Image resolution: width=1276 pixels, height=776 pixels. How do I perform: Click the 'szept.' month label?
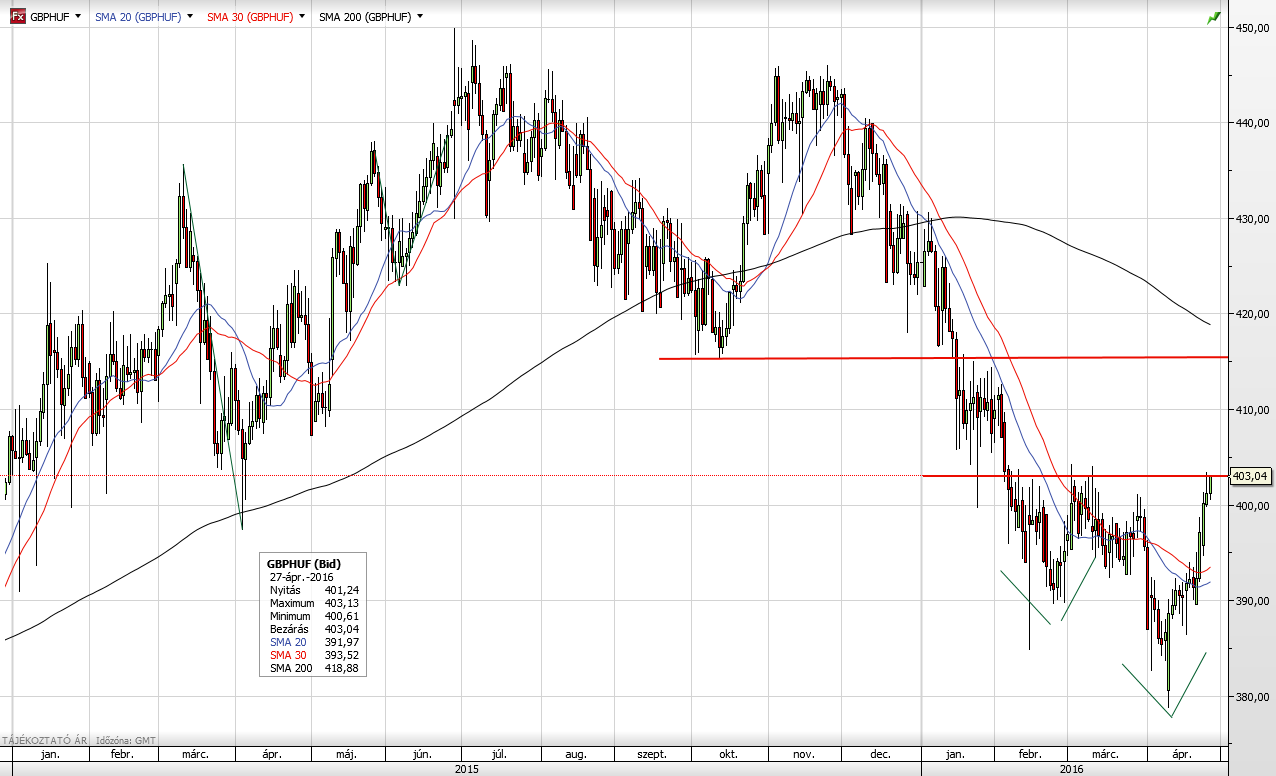[652, 754]
